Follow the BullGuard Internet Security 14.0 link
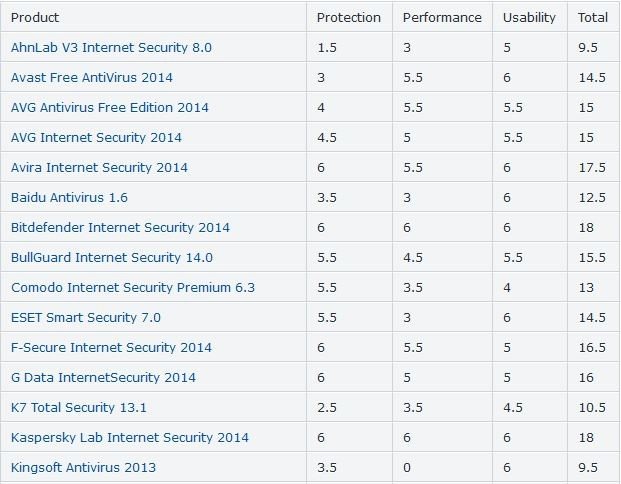The width and height of the screenshot is (621, 484). [111, 257]
